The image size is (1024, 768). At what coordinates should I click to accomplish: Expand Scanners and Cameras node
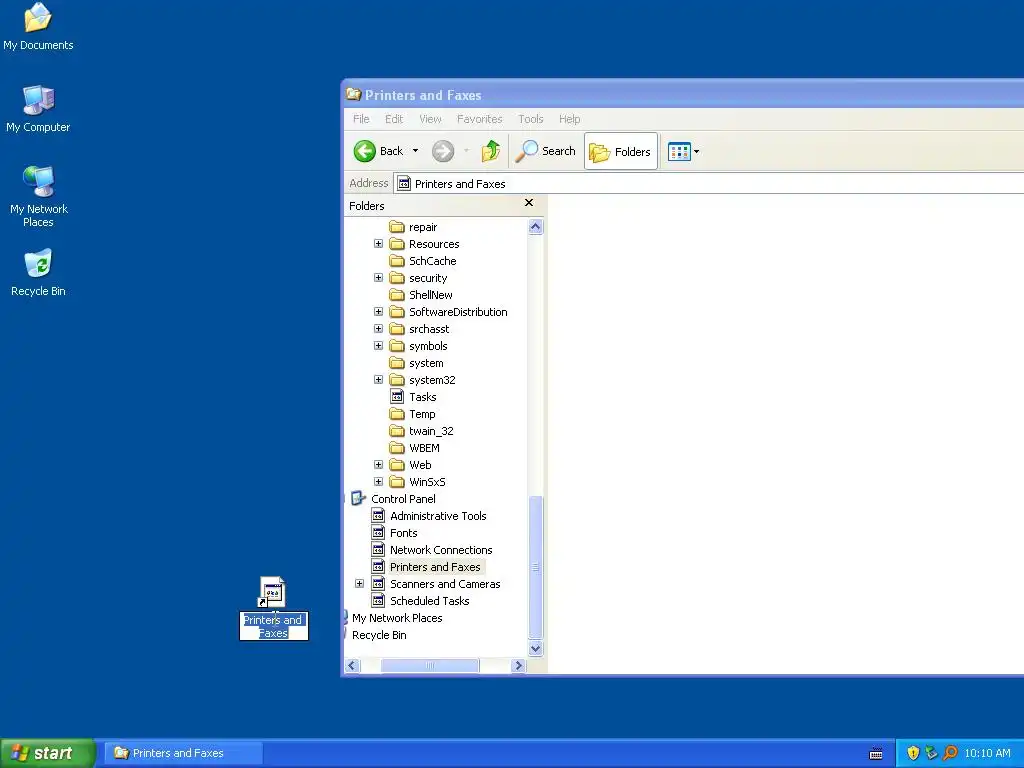(359, 583)
